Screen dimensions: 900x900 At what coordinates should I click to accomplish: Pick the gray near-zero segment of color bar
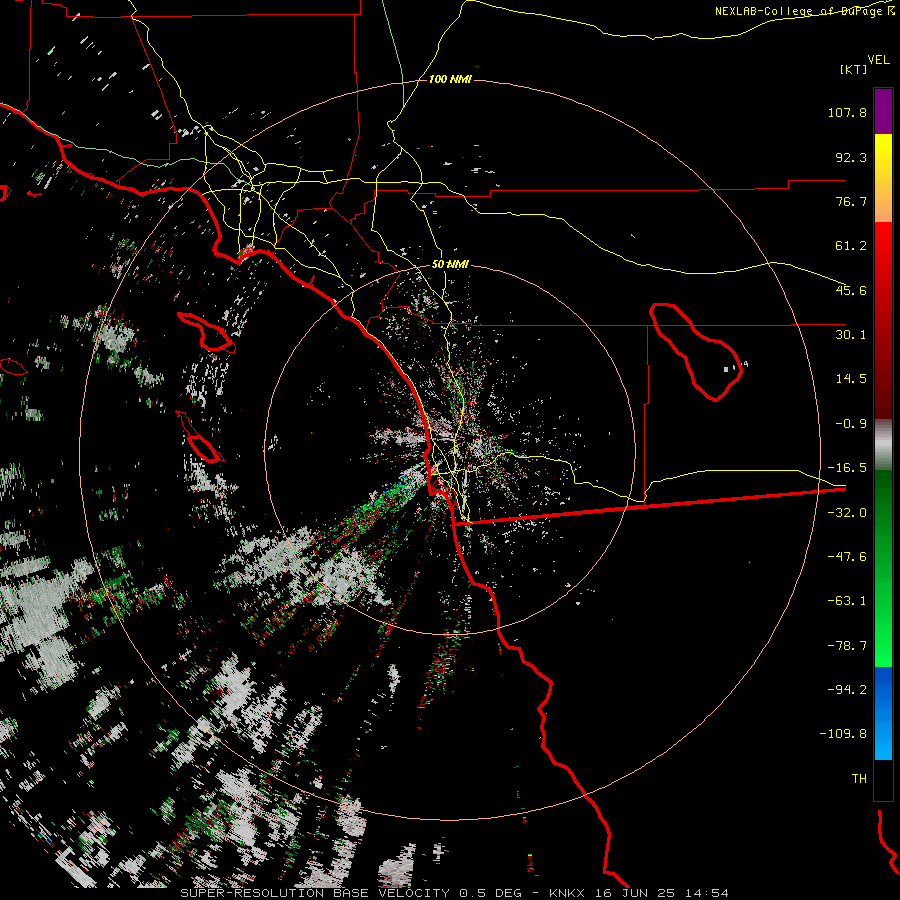pos(883,445)
